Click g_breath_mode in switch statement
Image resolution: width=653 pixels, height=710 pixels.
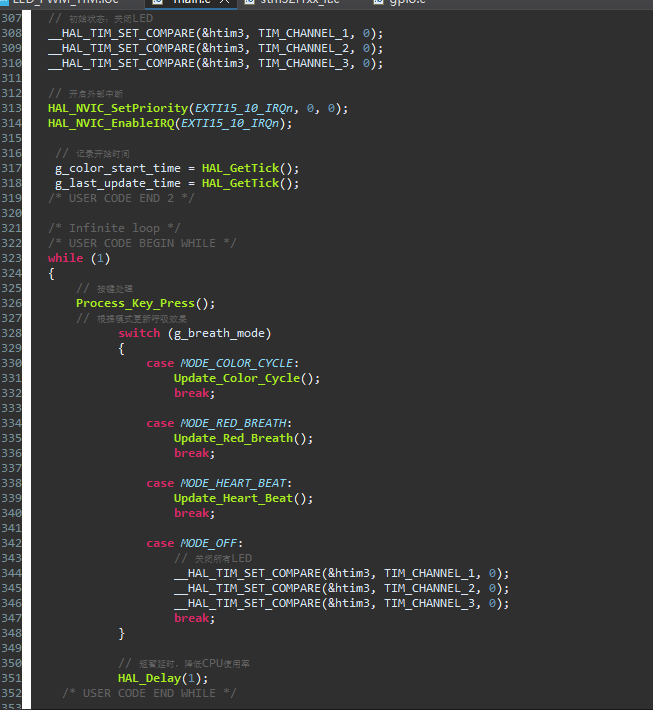click(219, 333)
